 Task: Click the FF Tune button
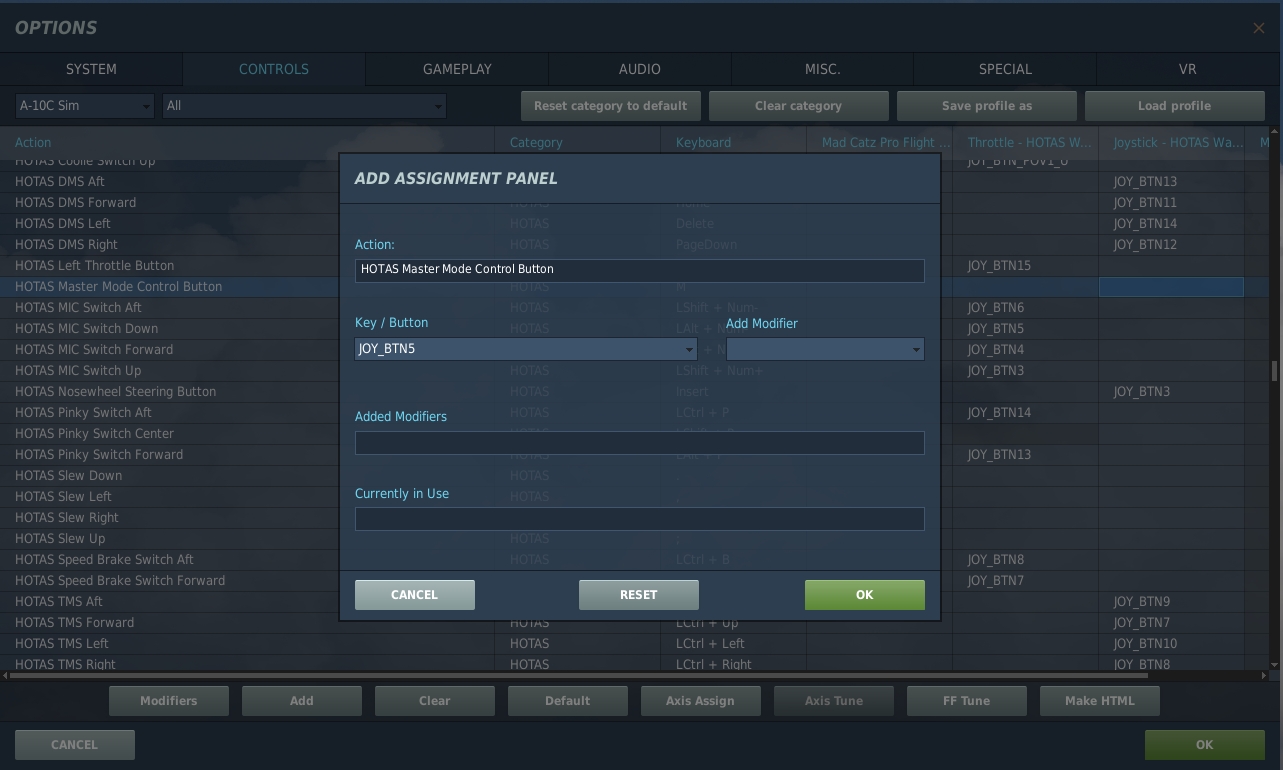pyautogui.click(x=967, y=701)
